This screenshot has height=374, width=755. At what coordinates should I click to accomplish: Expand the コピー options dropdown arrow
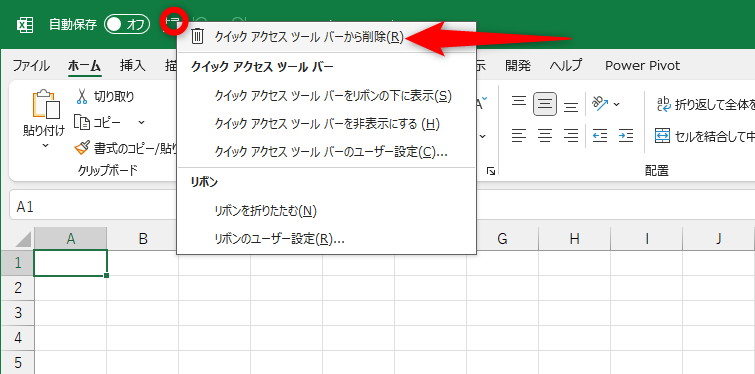(x=142, y=122)
